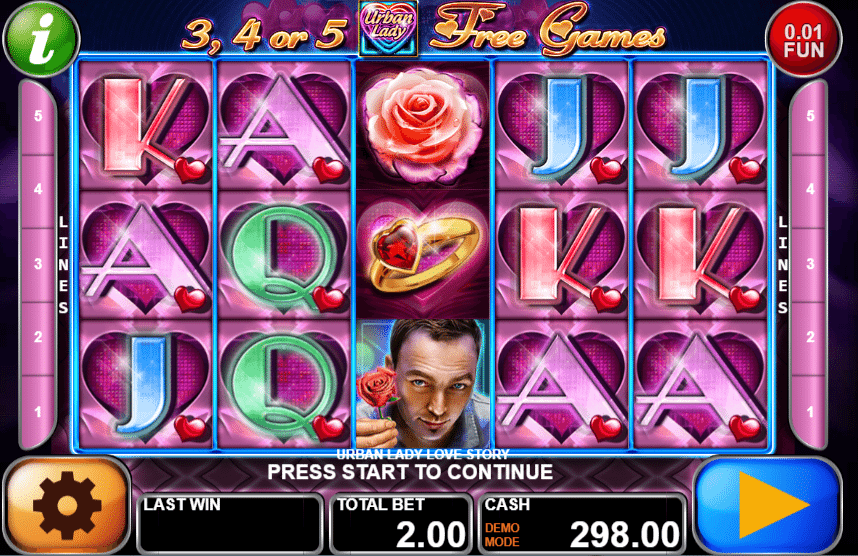Click the orange settings gear button
858x556 pixels.
67,506
